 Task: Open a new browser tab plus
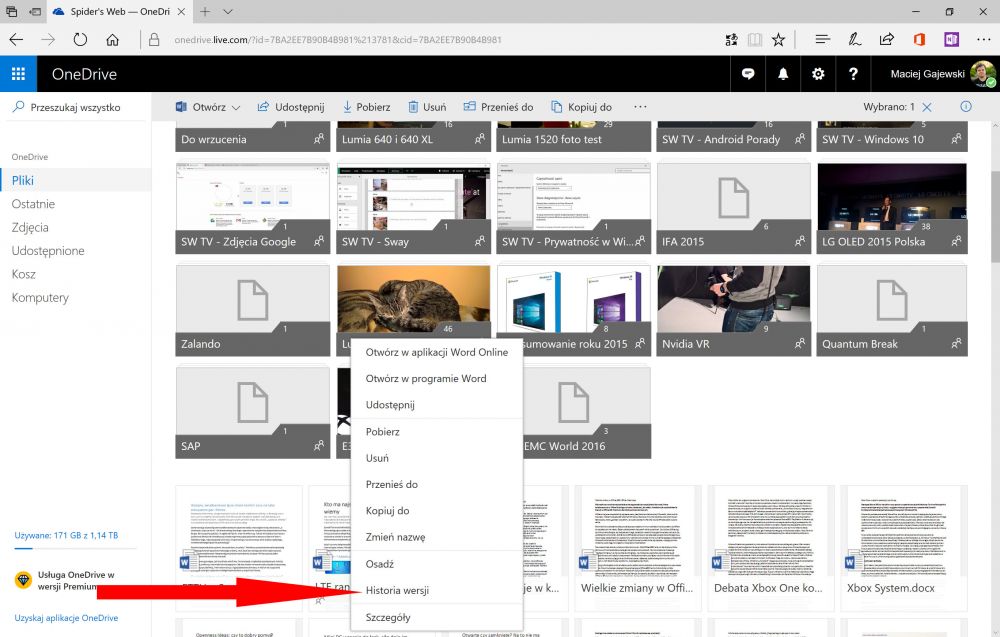(205, 11)
